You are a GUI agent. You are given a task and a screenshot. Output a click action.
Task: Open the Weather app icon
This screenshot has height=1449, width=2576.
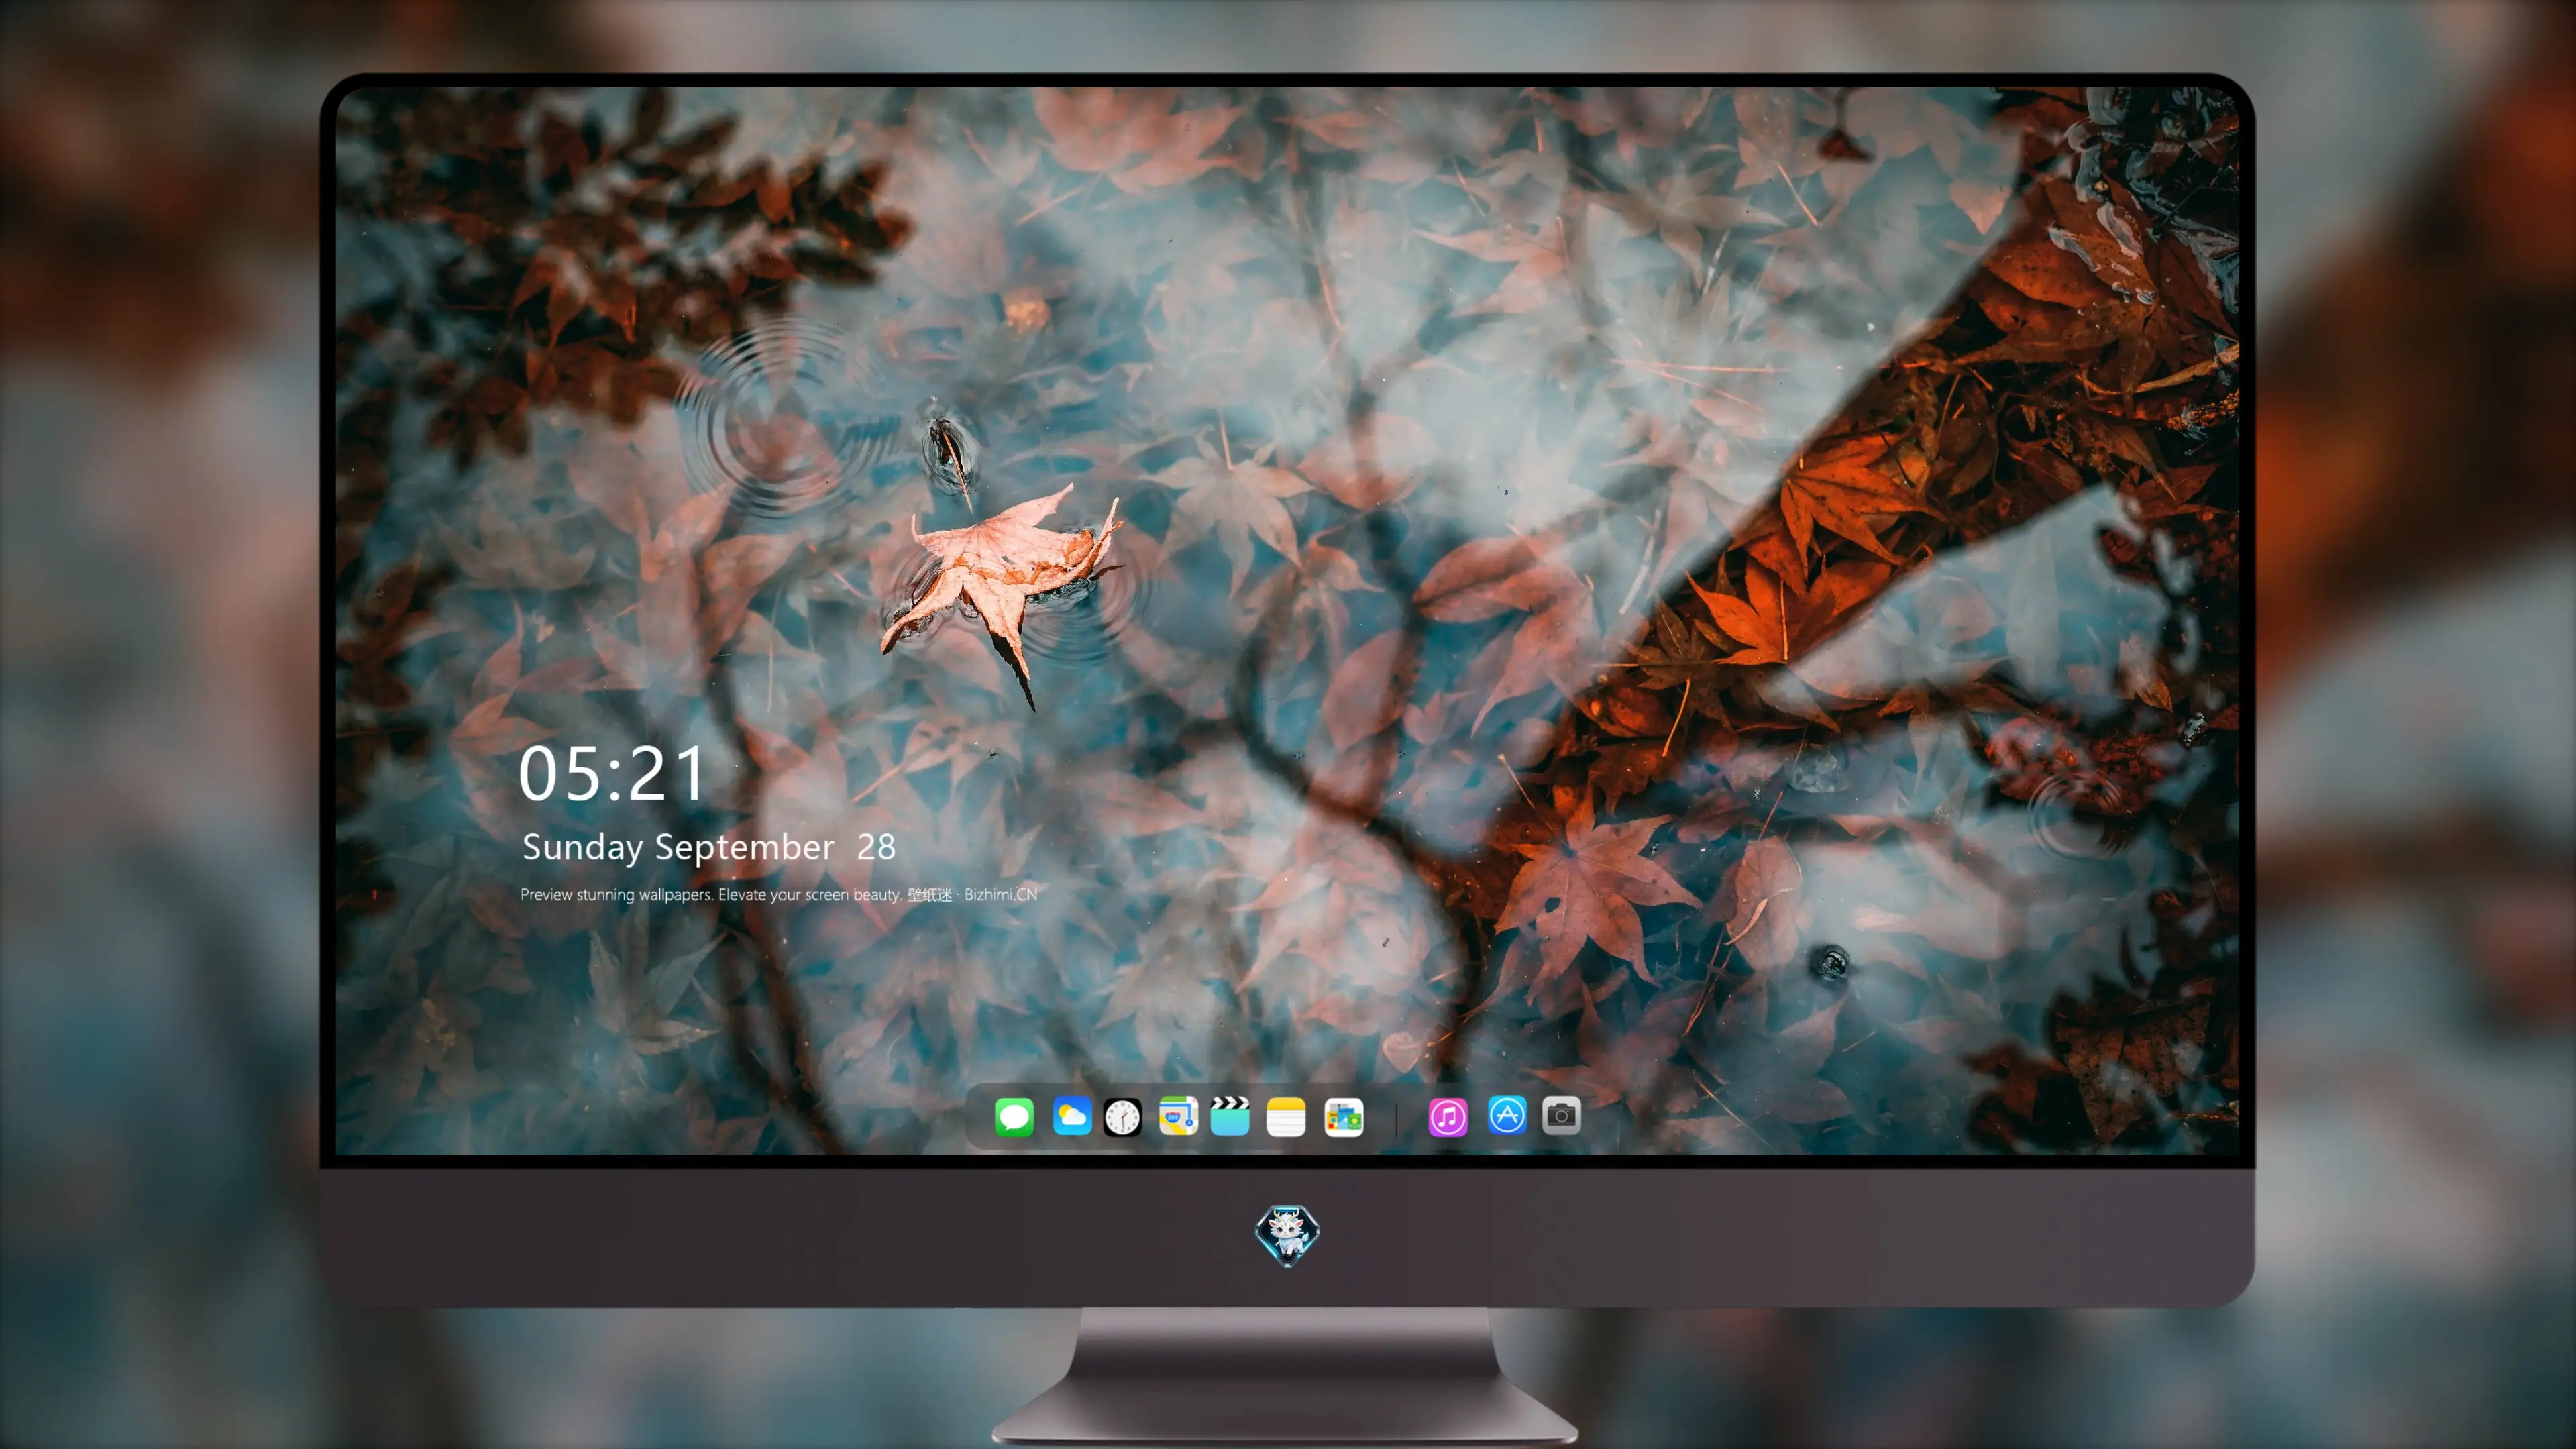point(1072,1116)
